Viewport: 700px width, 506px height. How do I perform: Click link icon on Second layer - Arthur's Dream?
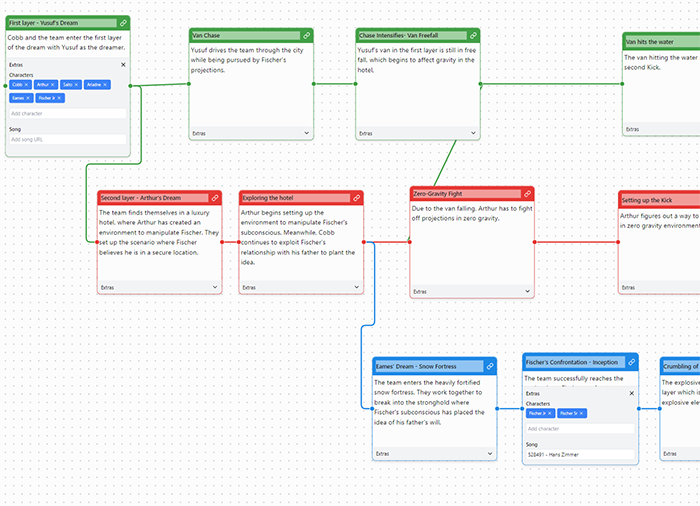click(x=214, y=198)
